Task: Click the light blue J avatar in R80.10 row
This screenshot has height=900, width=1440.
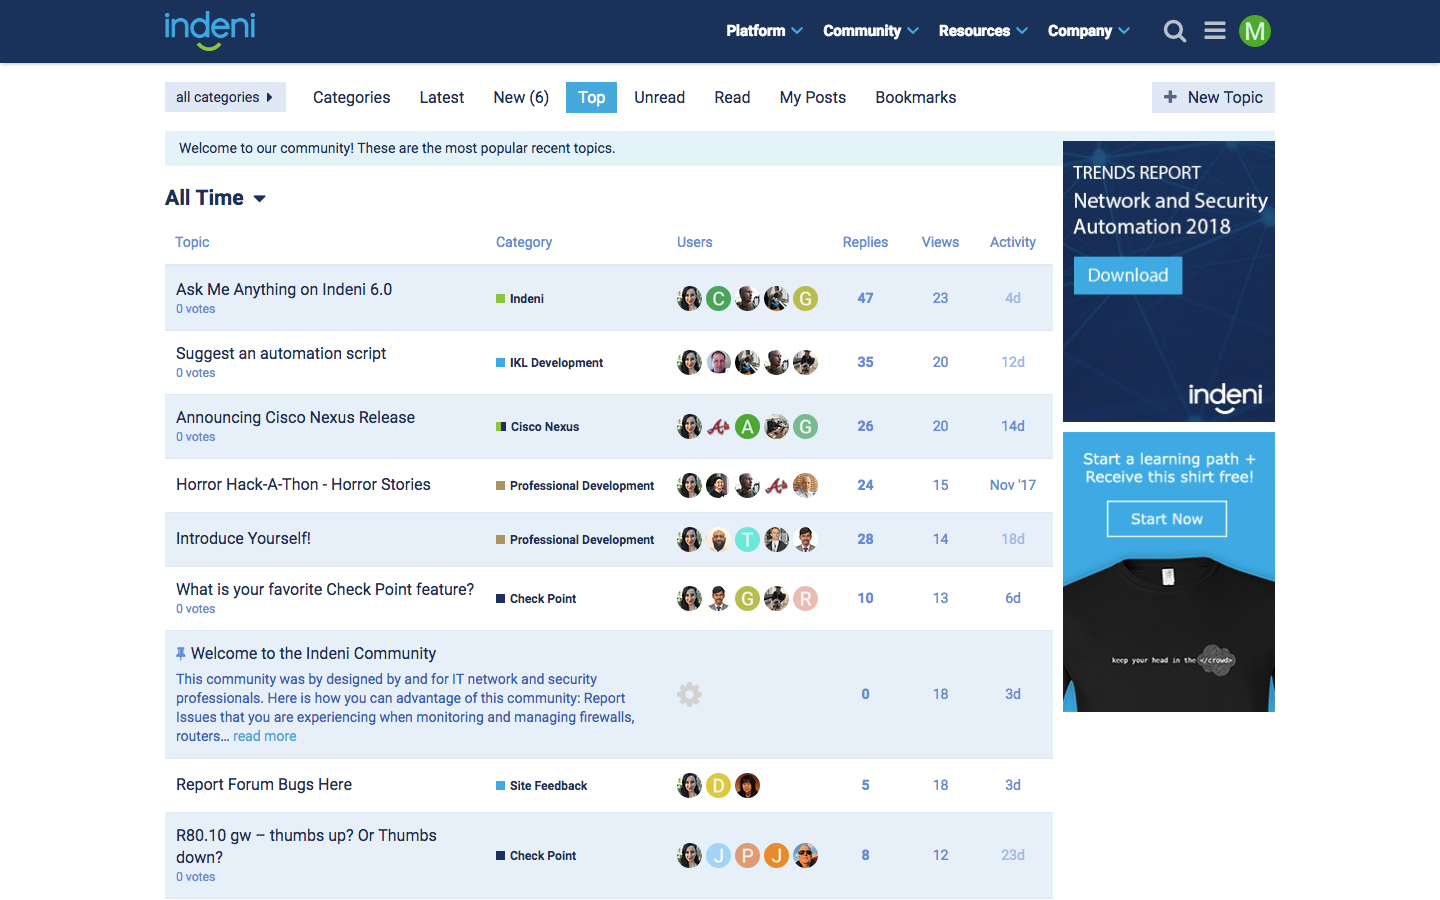Action: click(718, 855)
